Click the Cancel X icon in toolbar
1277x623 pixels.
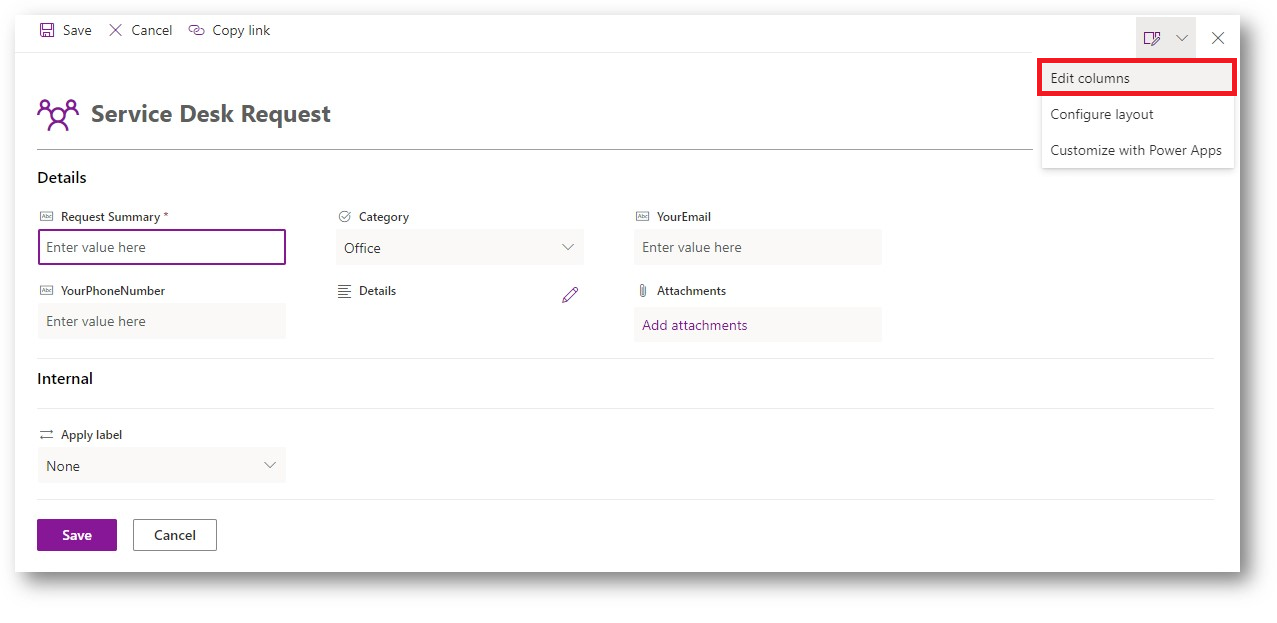click(x=116, y=31)
